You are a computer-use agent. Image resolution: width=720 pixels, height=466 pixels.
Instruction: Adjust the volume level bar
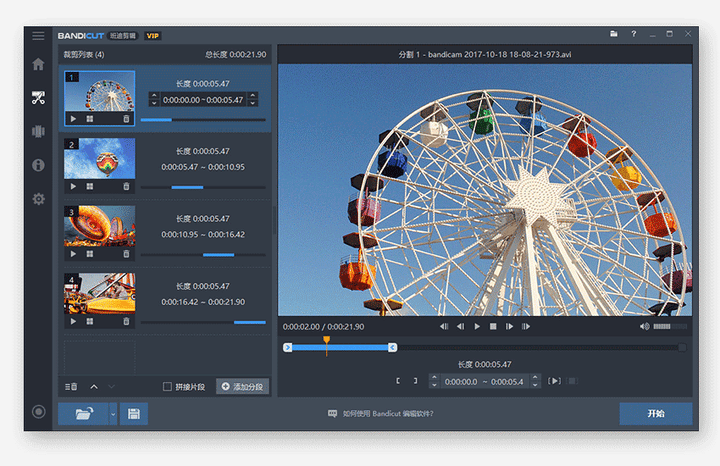tap(670, 326)
